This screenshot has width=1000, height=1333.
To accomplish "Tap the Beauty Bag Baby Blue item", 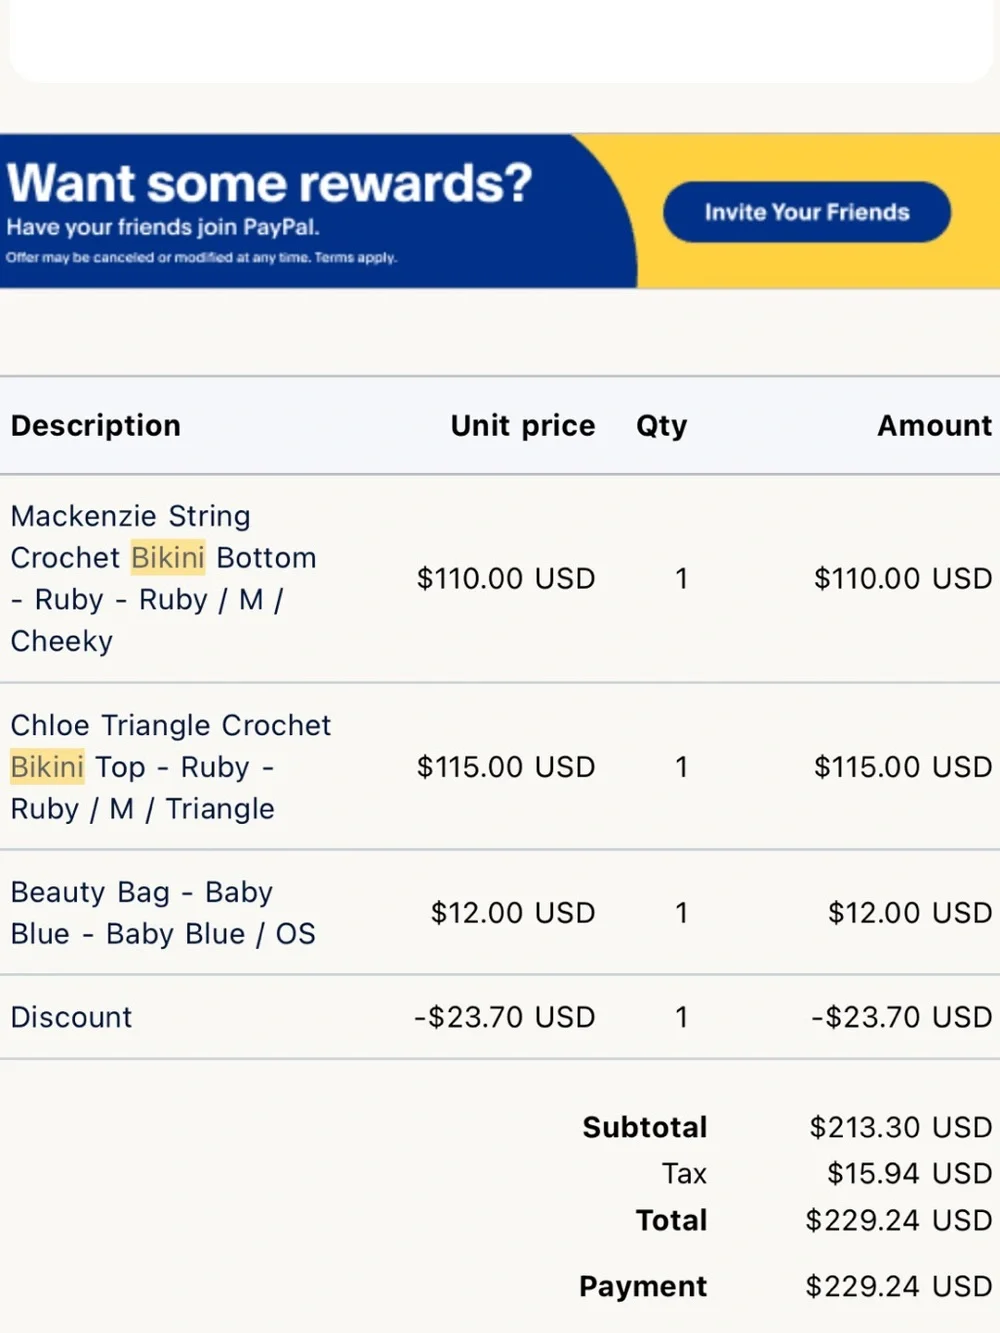I will 163,913.
